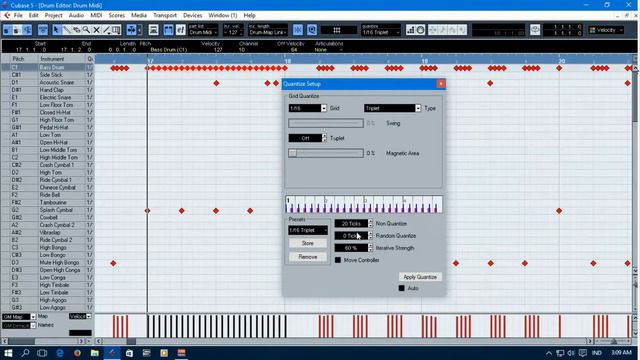Open the Scores menu
Screen dimensions: 640x360
coord(116,15)
